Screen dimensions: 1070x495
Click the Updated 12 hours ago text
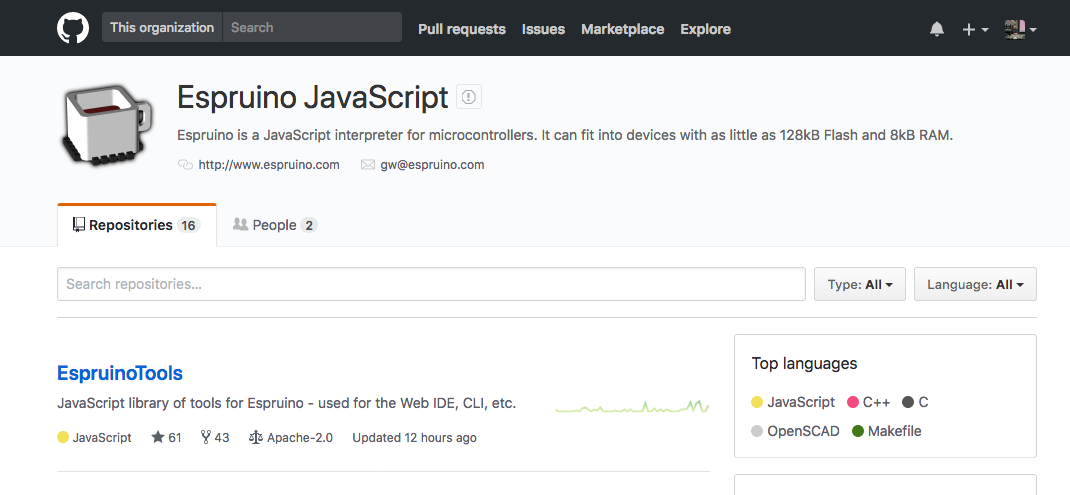414,438
